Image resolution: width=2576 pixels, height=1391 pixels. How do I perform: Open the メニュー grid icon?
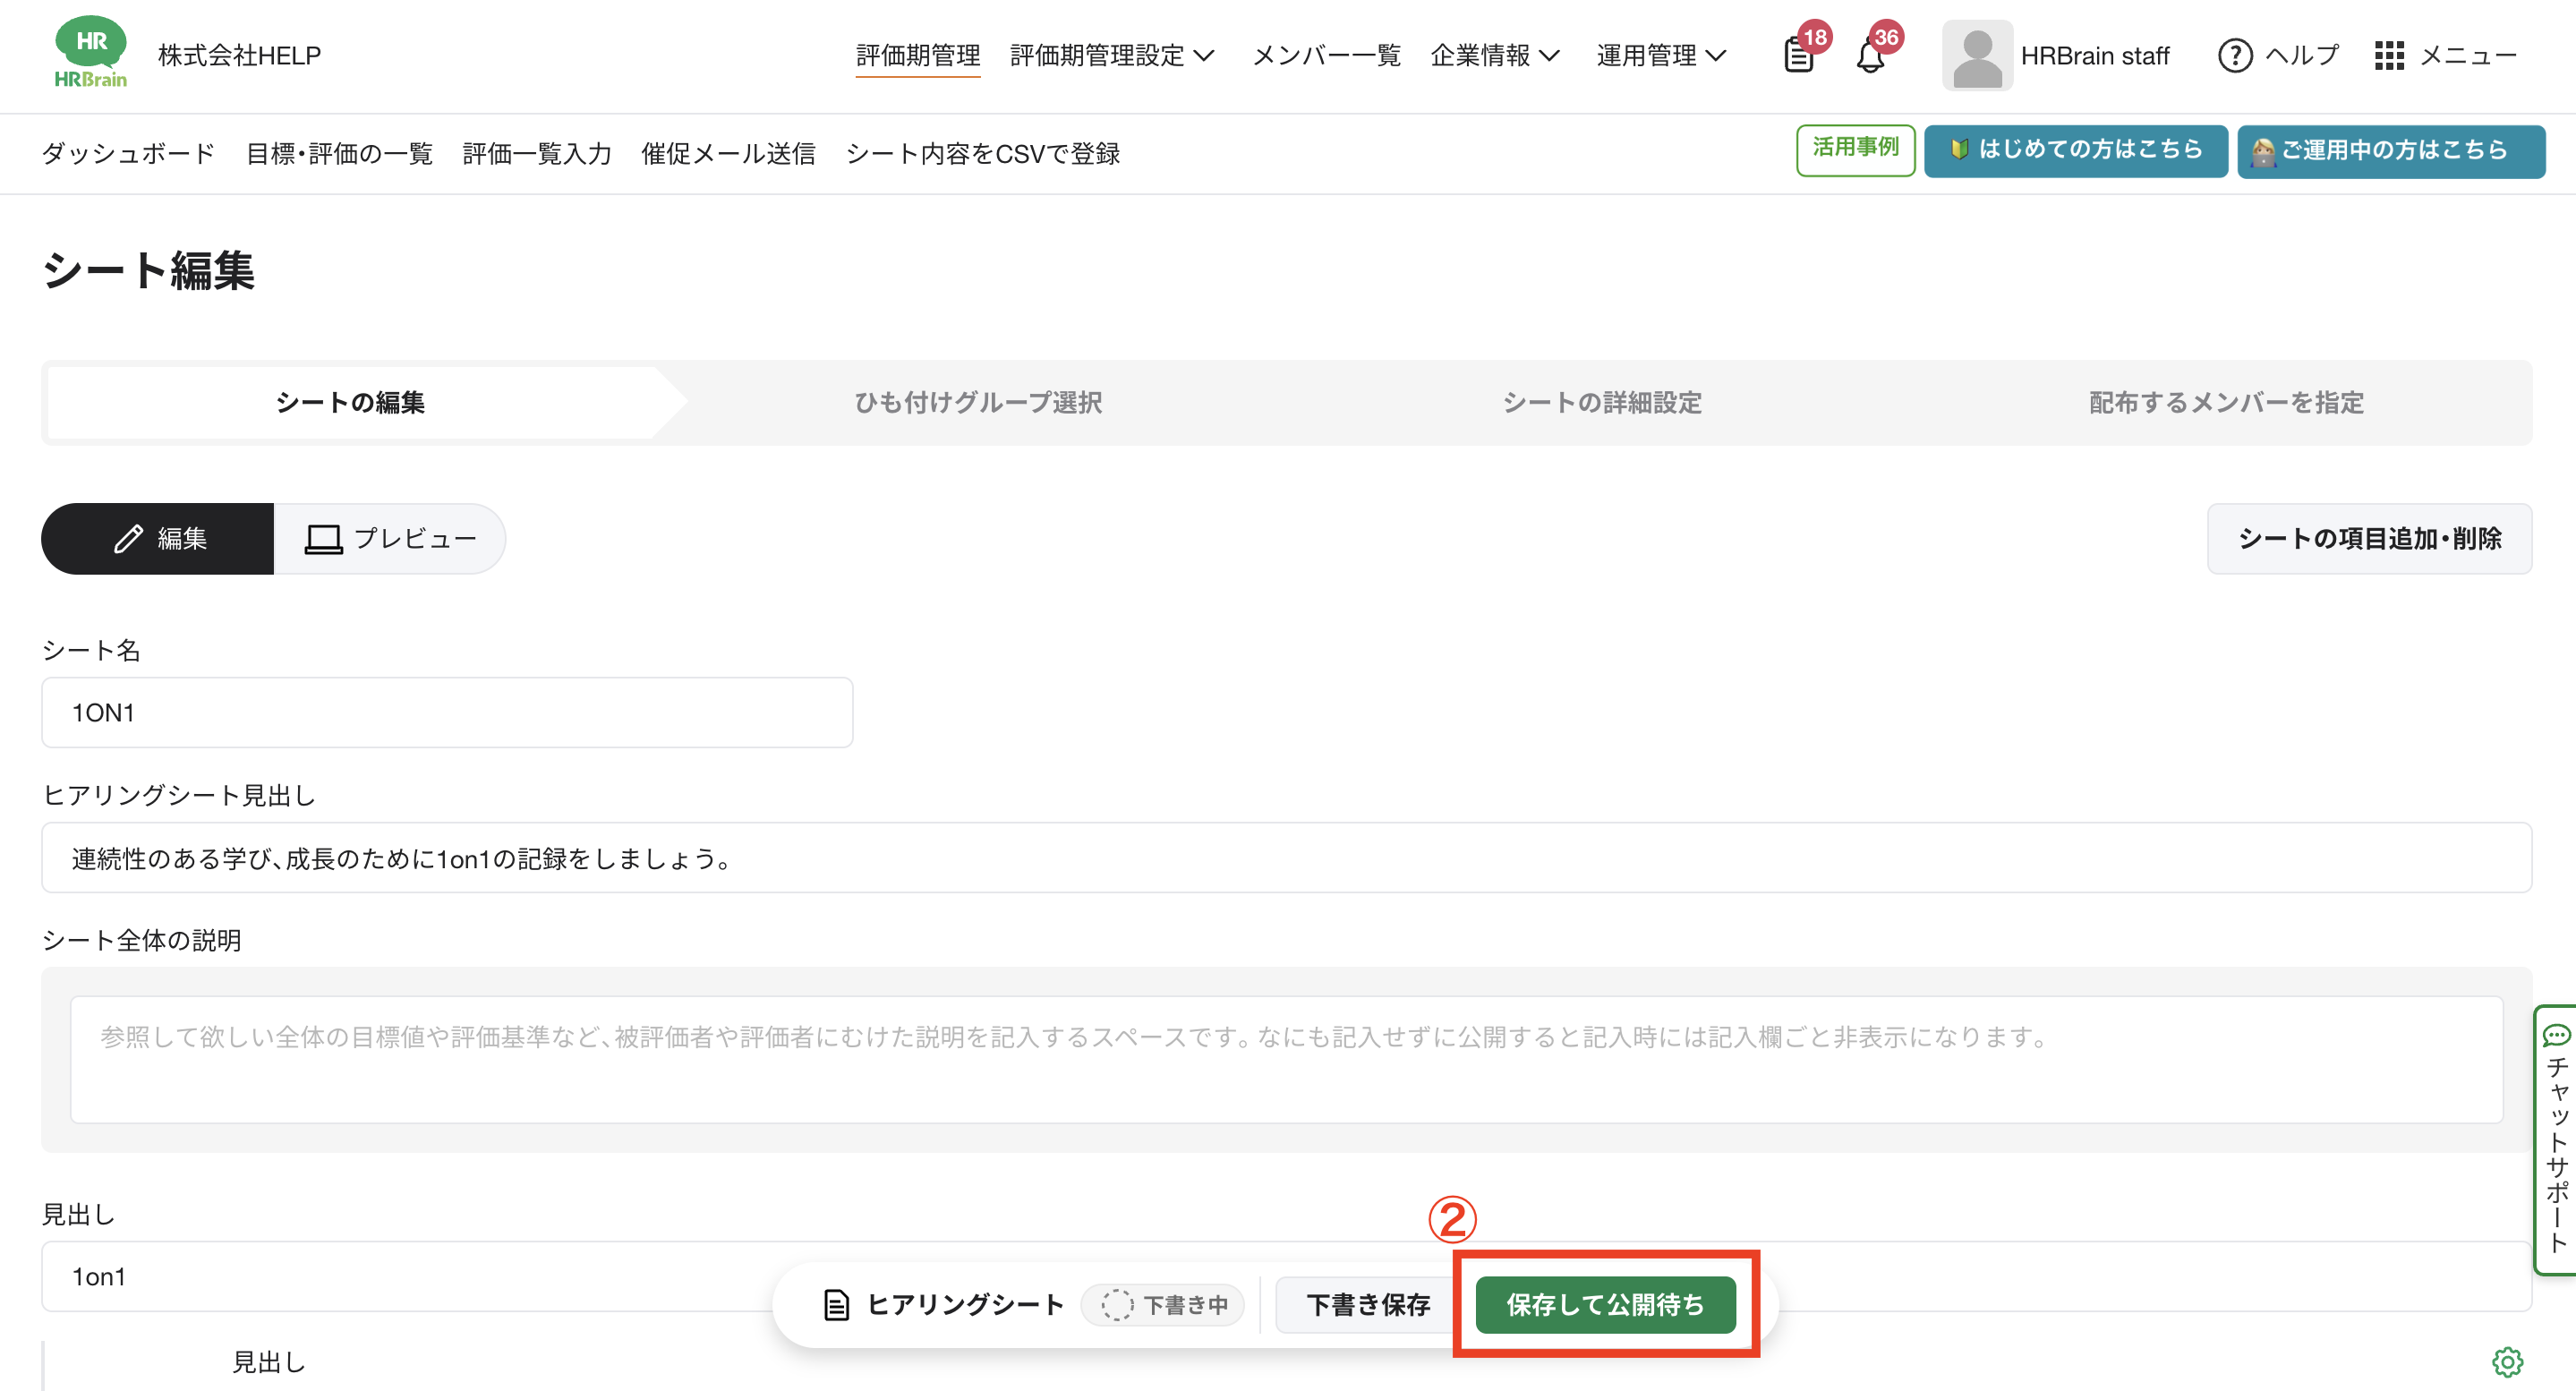click(2389, 56)
